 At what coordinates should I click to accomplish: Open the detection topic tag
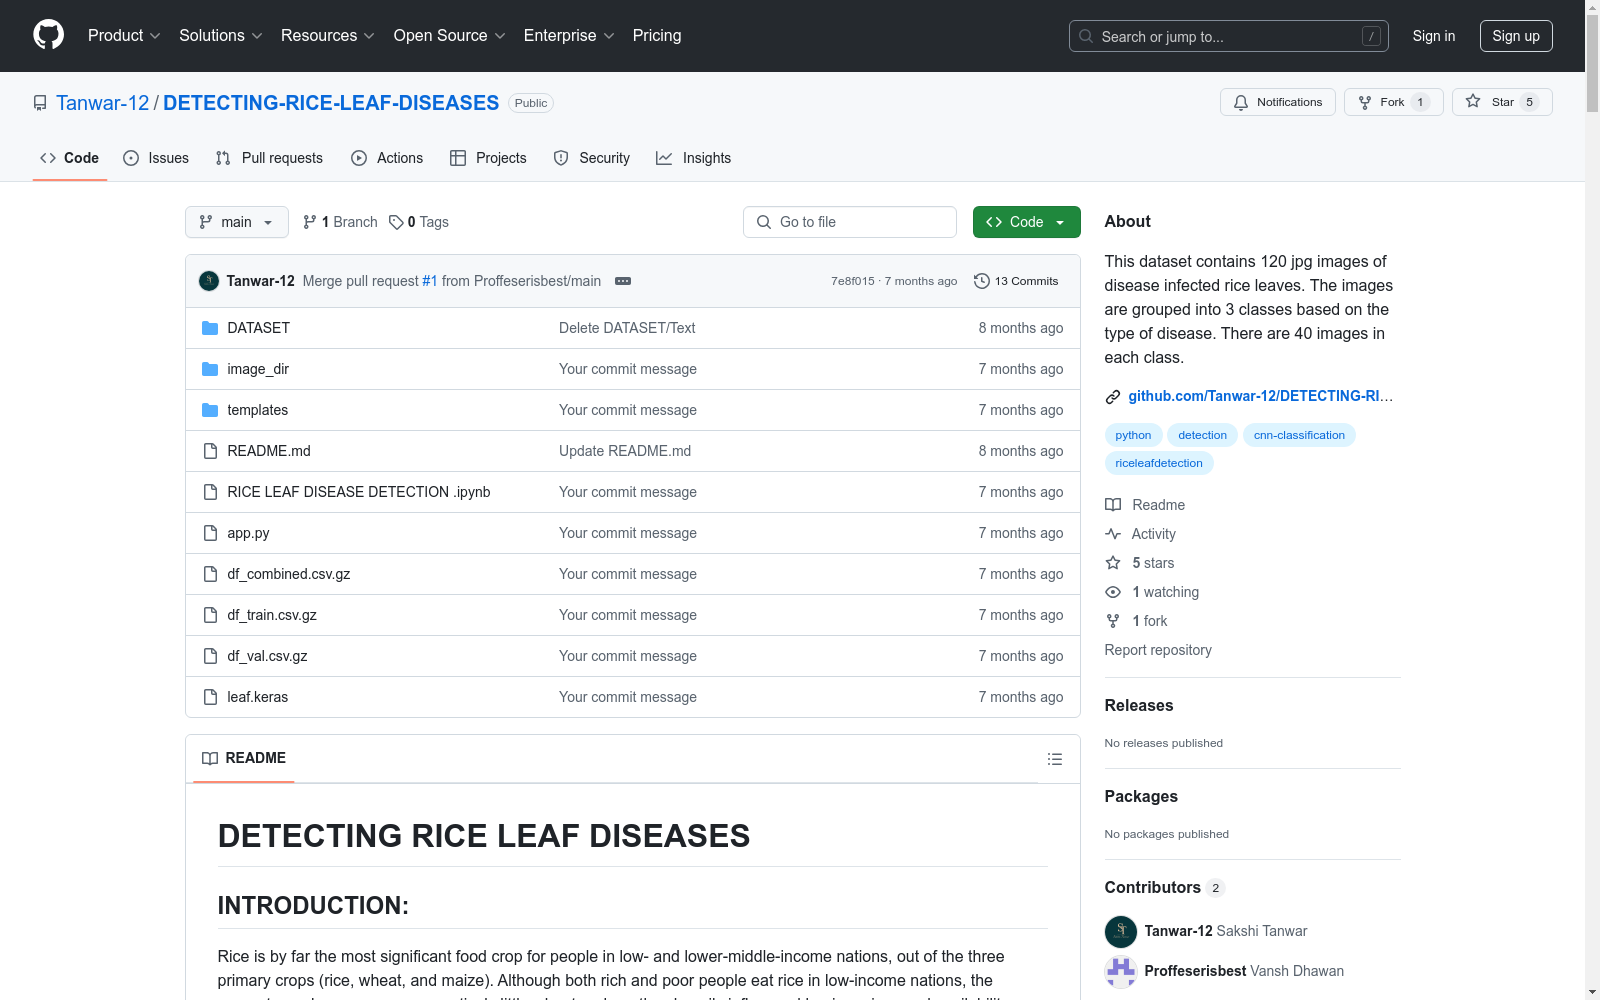[x=1202, y=435]
